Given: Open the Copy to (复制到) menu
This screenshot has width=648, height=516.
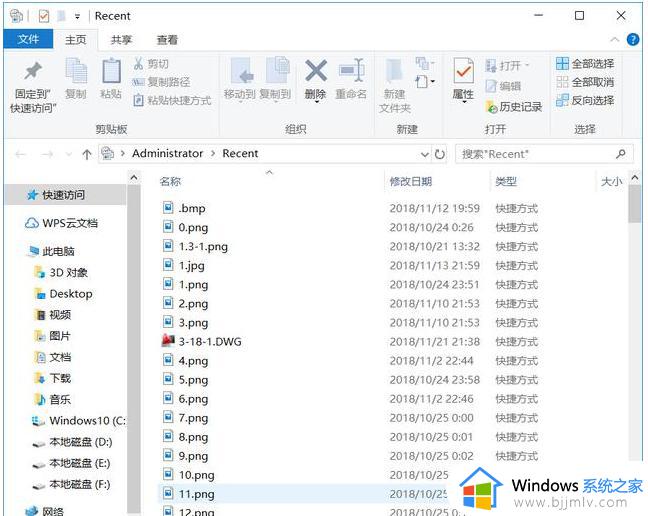Looking at the screenshot, I should tap(275, 79).
